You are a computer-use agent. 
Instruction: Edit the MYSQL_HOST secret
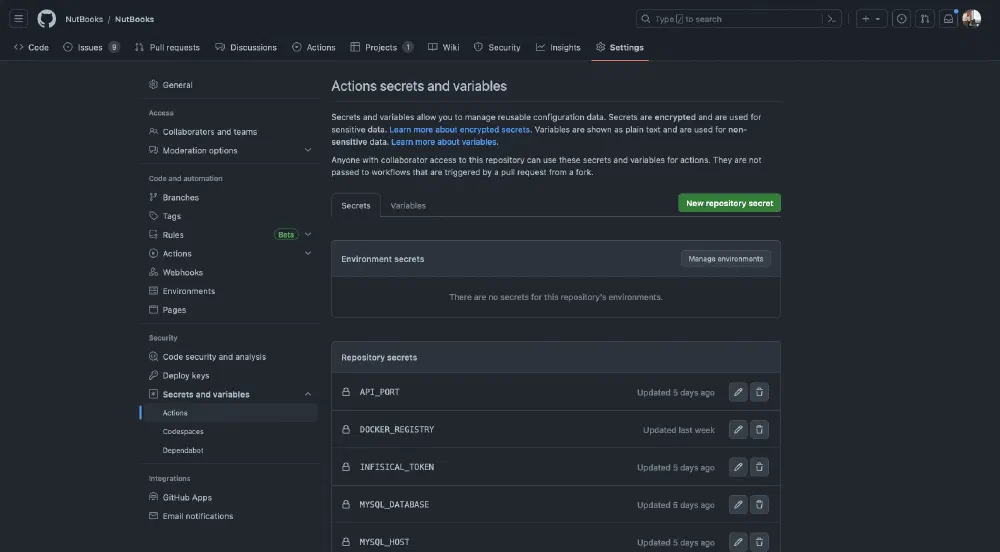pyautogui.click(x=738, y=542)
